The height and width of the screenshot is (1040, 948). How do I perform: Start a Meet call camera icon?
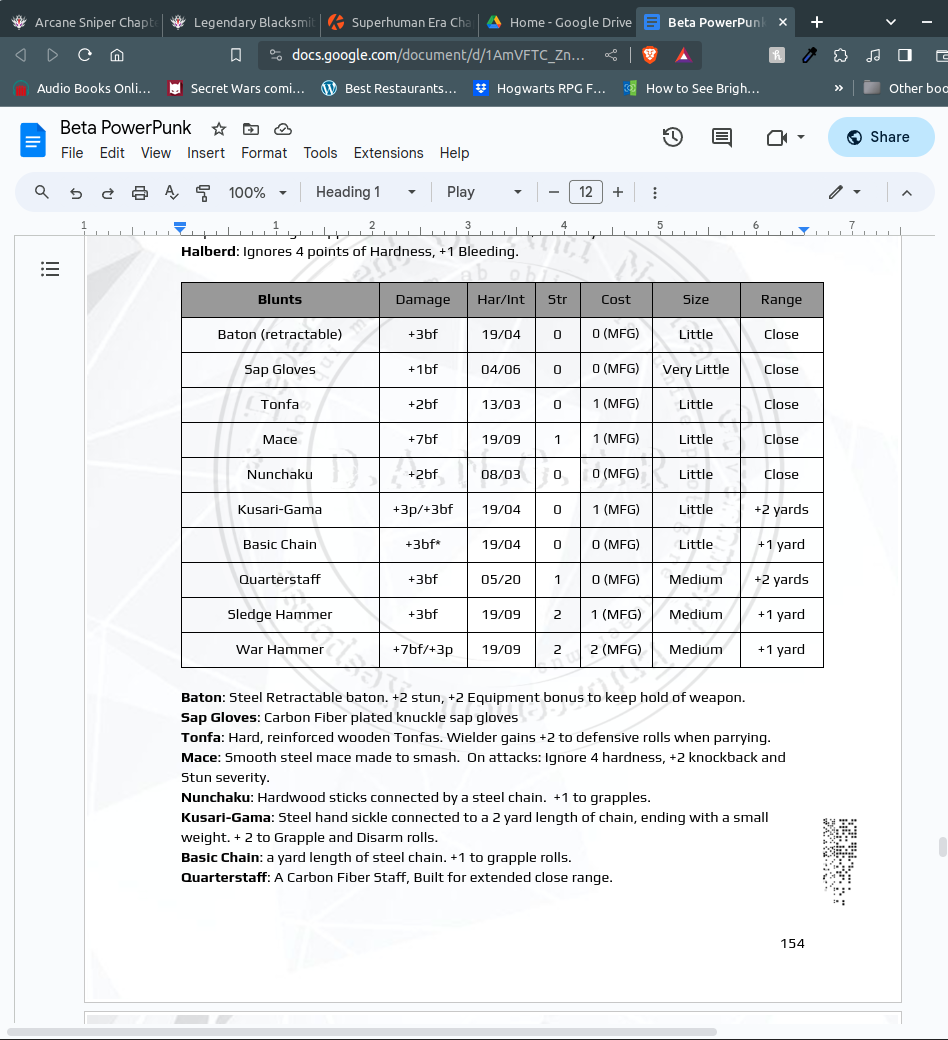click(x=776, y=137)
